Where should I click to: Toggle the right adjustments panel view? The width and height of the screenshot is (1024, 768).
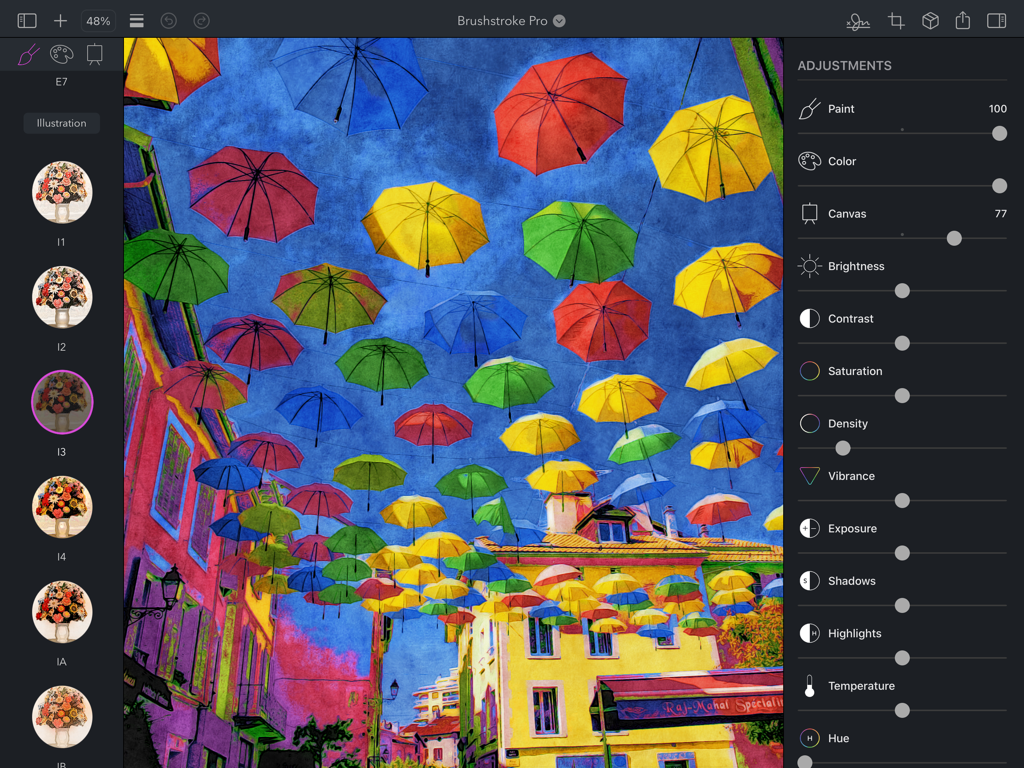(996, 20)
